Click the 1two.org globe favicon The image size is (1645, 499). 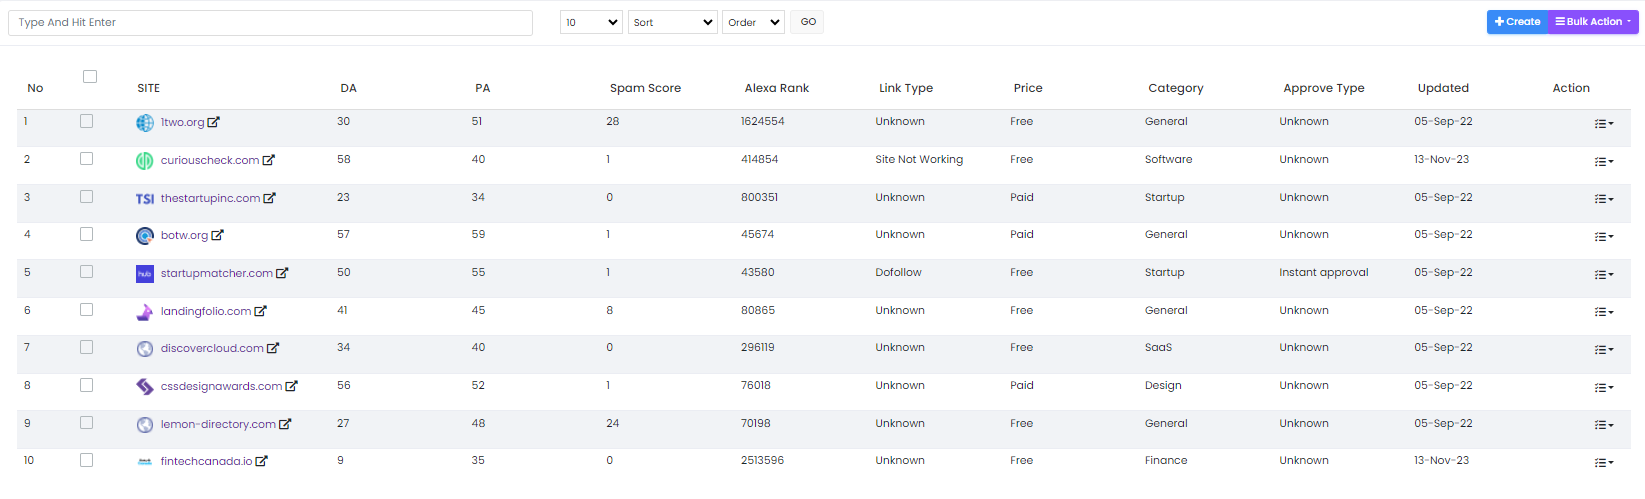[145, 123]
